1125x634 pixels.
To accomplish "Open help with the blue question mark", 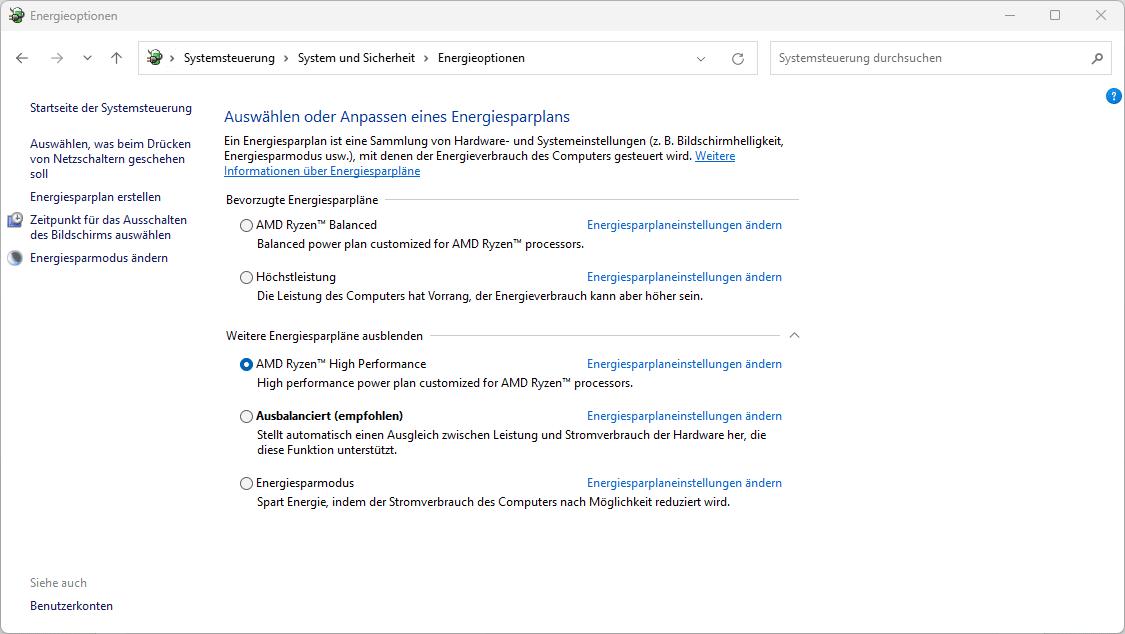I will coord(1114,96).
